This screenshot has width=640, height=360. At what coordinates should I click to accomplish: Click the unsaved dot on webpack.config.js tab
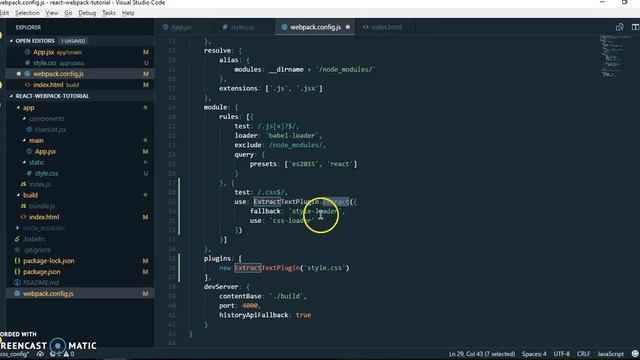pos(348,27)
